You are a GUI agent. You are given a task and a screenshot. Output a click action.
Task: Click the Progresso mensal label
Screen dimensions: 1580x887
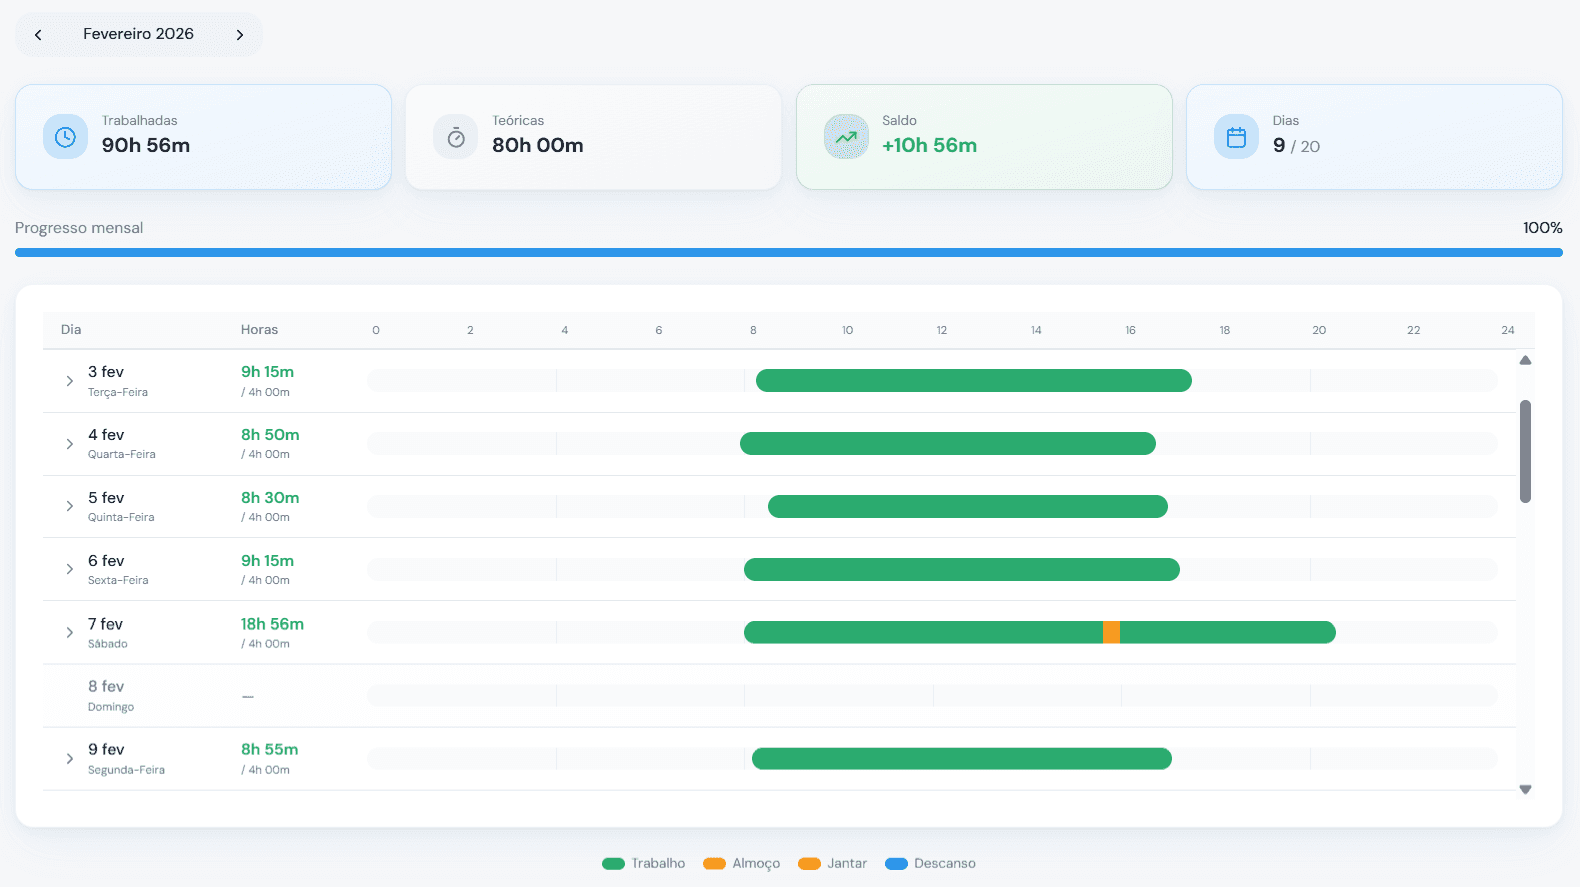79,228
